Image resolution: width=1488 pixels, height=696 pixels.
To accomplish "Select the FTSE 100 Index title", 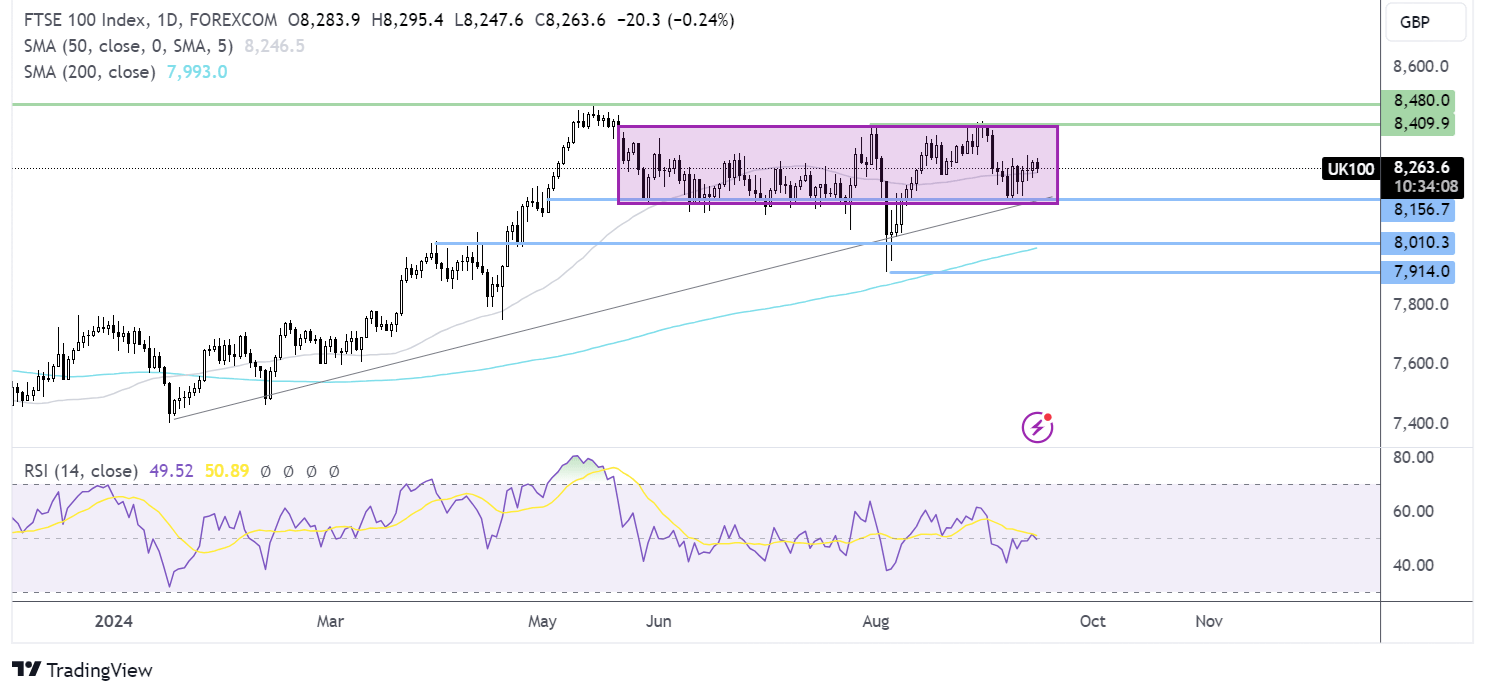I will 87,21.
